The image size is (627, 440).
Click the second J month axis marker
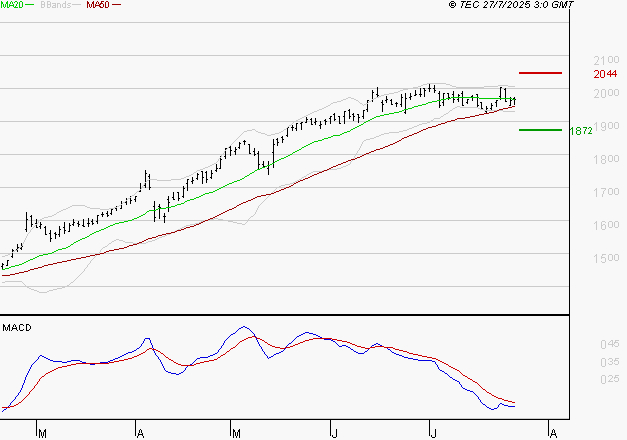433,434
